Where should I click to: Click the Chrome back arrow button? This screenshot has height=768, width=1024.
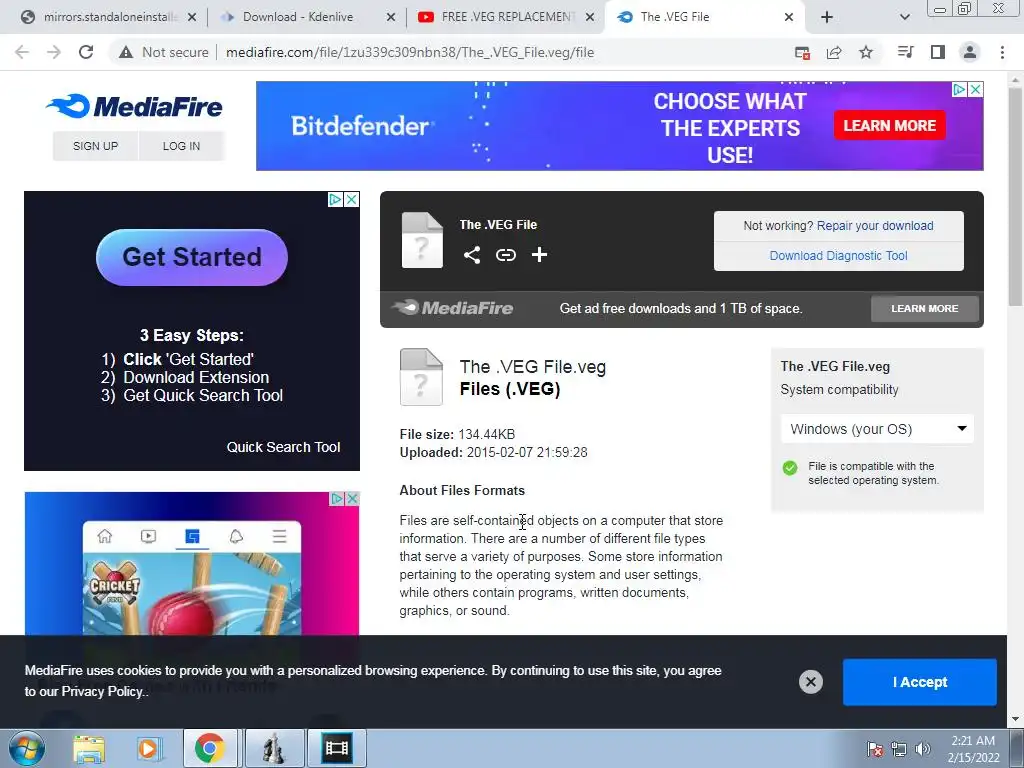[22, 52]
